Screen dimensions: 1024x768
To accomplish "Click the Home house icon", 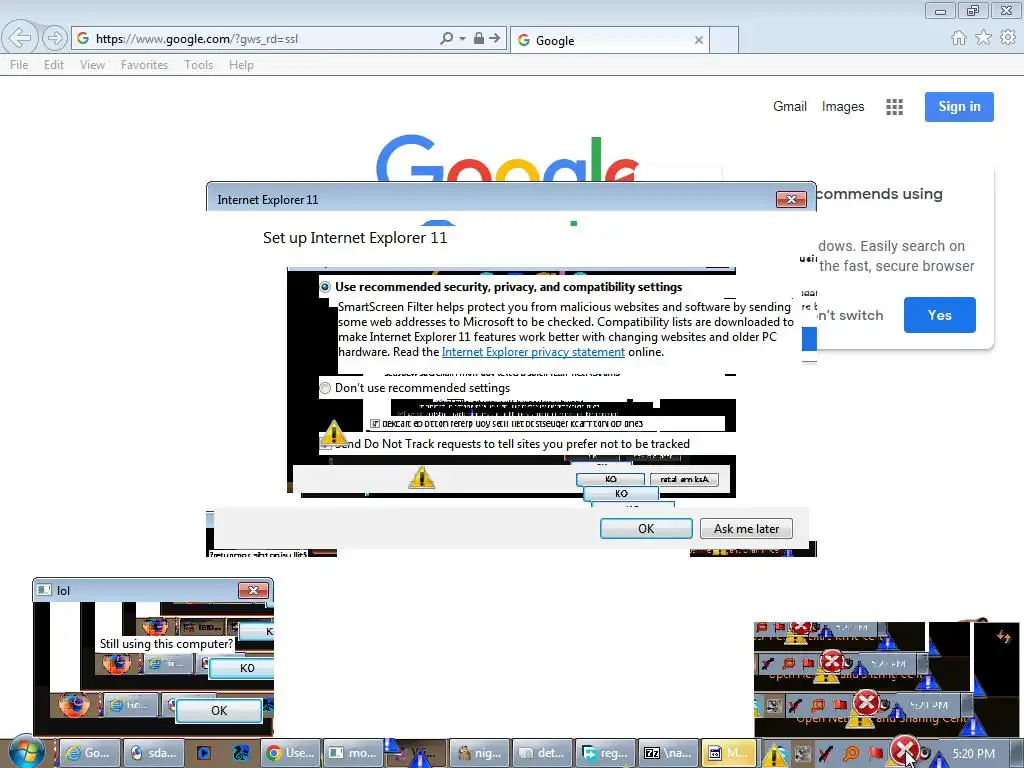I will (x=959, y=38).
